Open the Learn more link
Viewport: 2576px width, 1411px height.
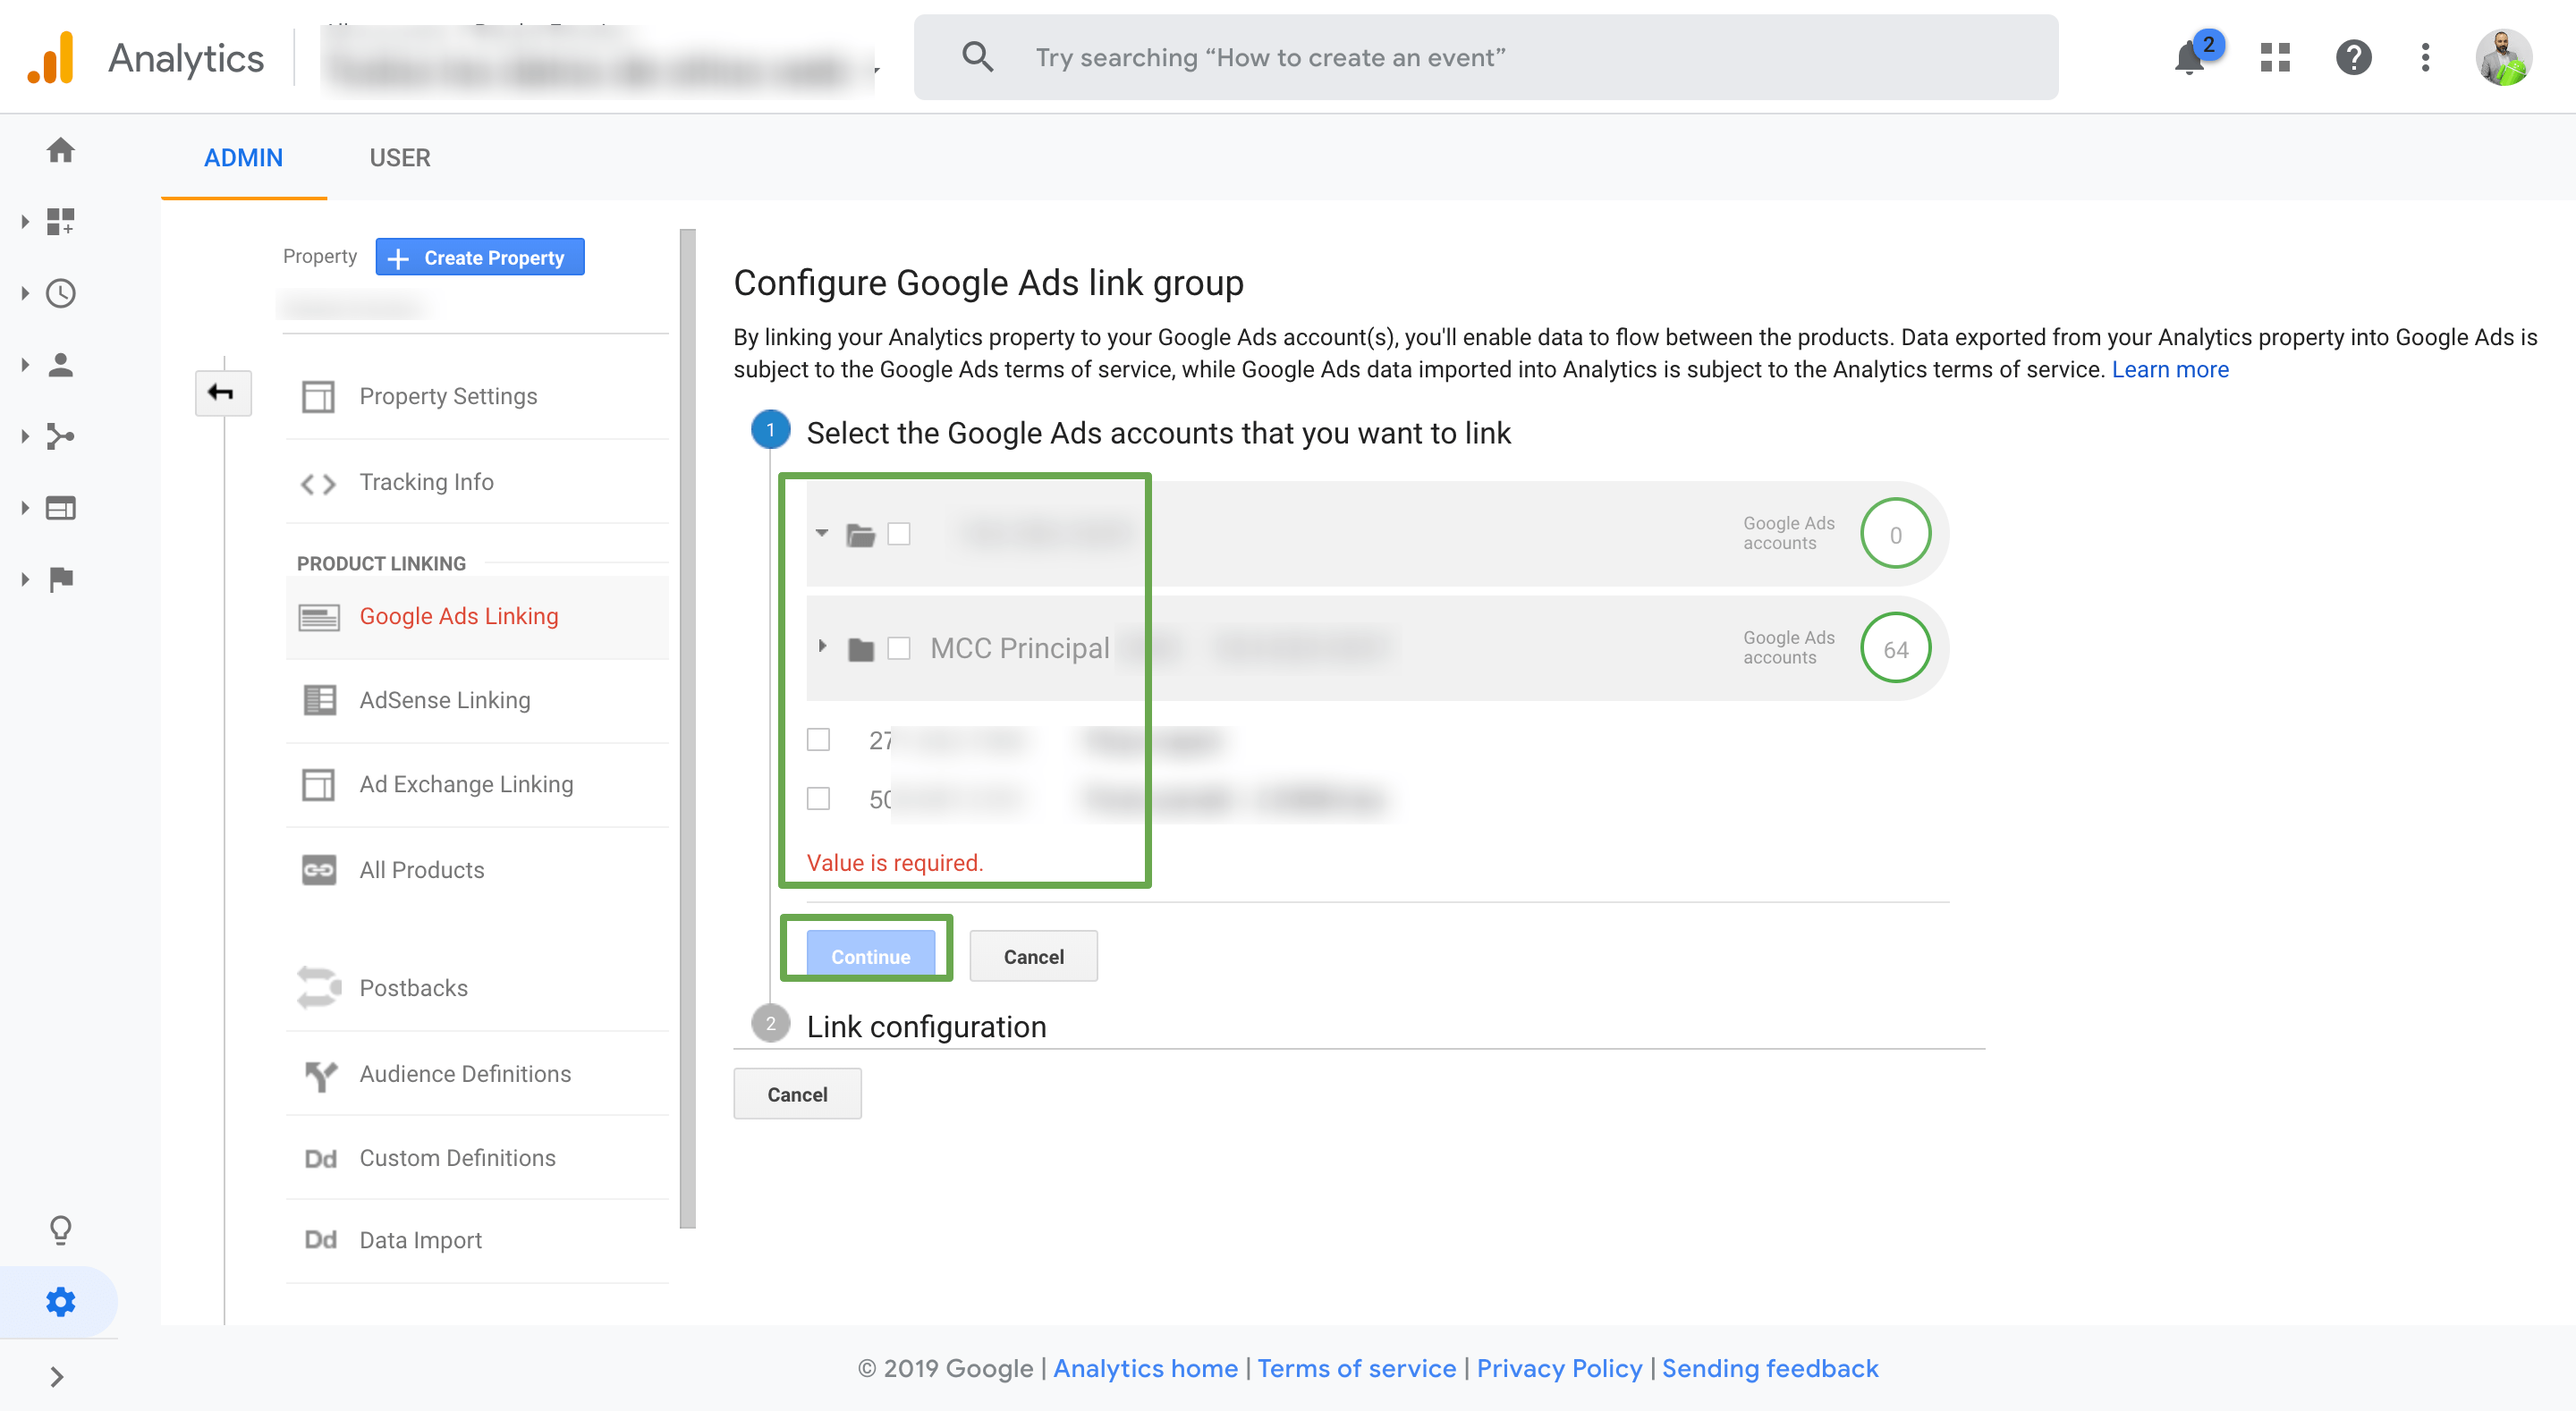pyautogui.click(x=2170, y=369)
